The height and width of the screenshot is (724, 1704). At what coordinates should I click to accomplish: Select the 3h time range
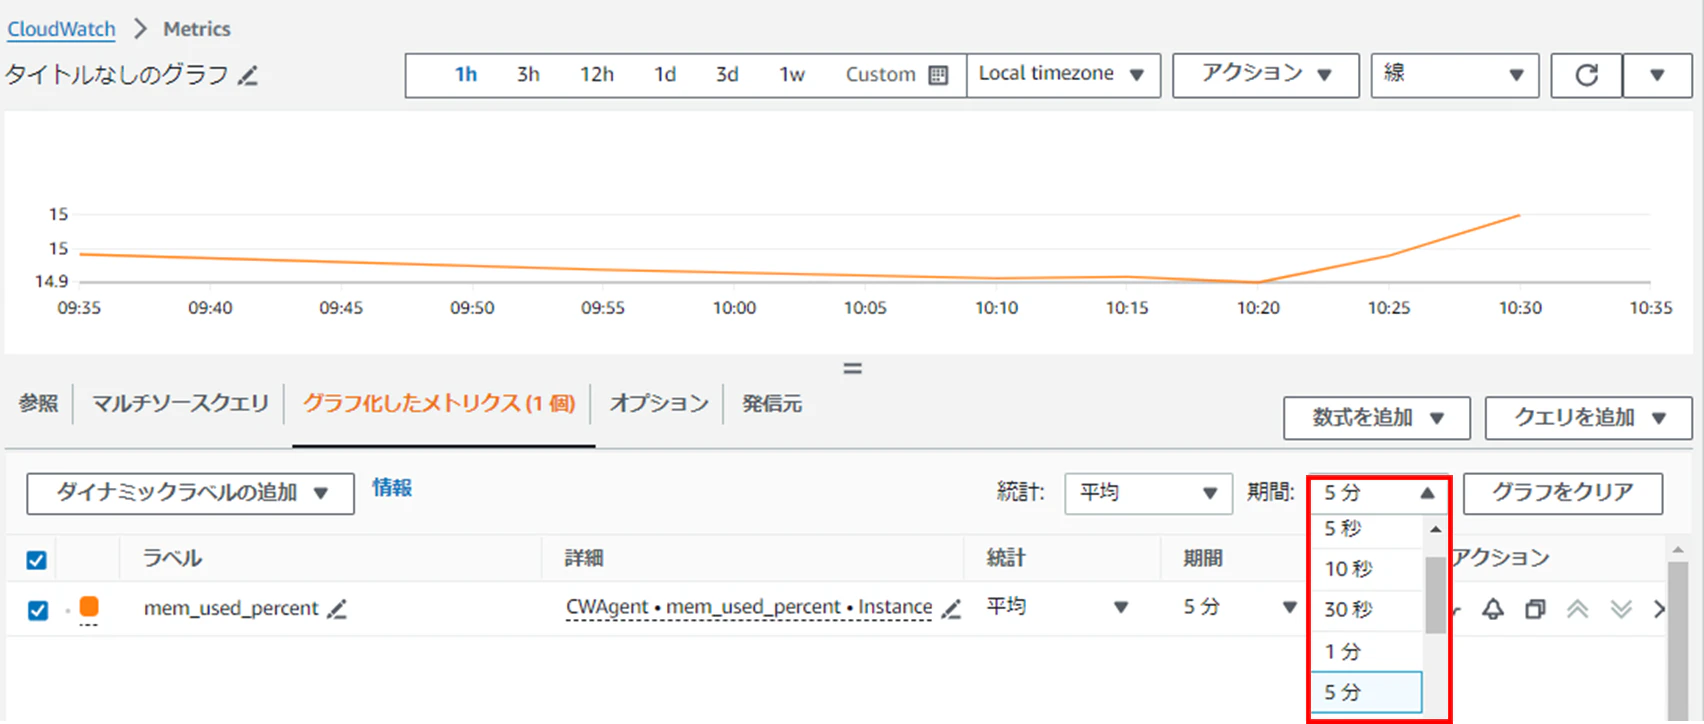528,75
